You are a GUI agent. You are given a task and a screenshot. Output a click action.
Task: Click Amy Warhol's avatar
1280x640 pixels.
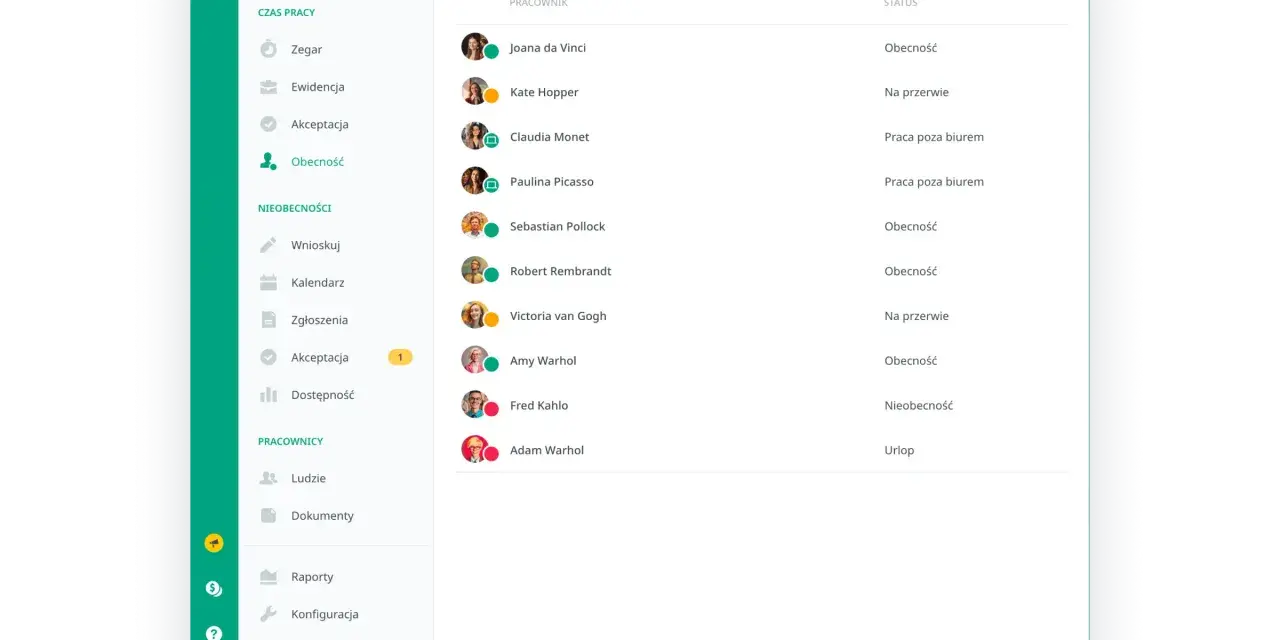pyautogui.click(x=475, y=360)
